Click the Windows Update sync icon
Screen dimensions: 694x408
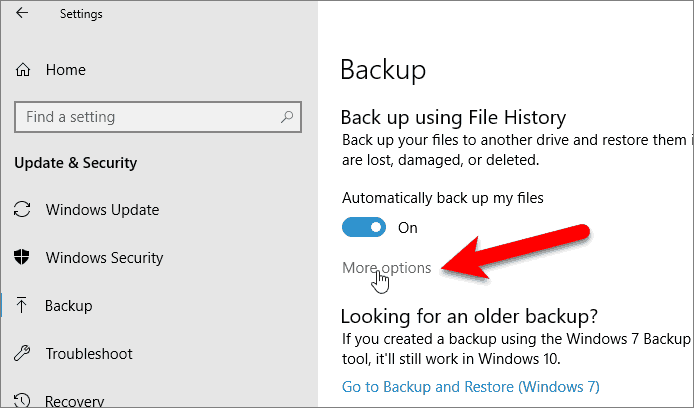(22, 210)
